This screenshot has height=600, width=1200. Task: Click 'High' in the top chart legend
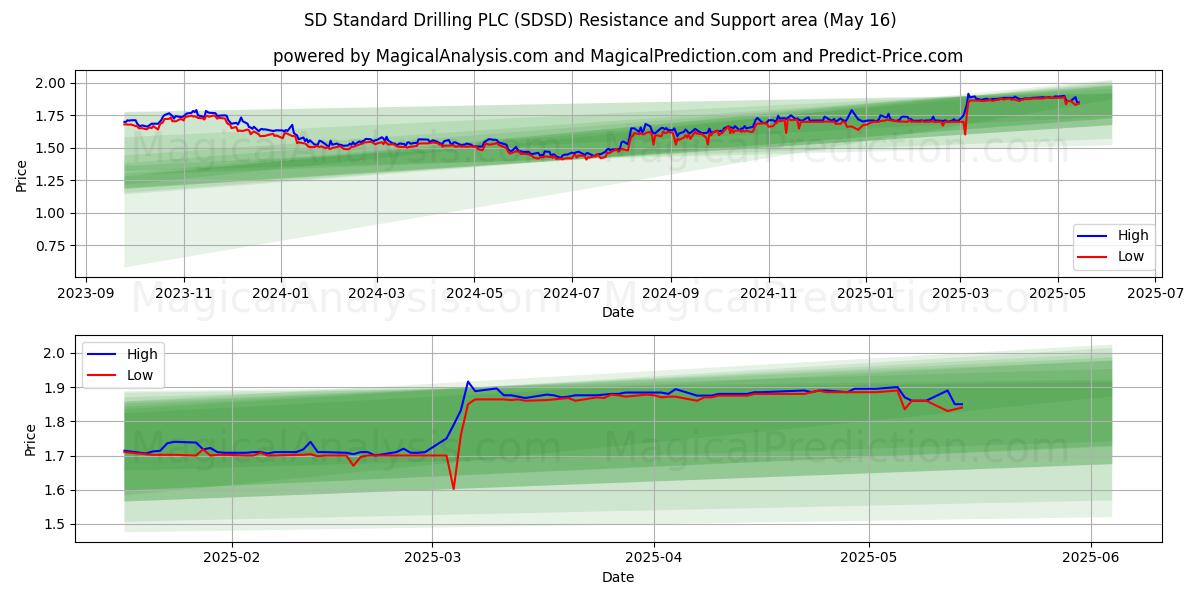point(1133,236)
